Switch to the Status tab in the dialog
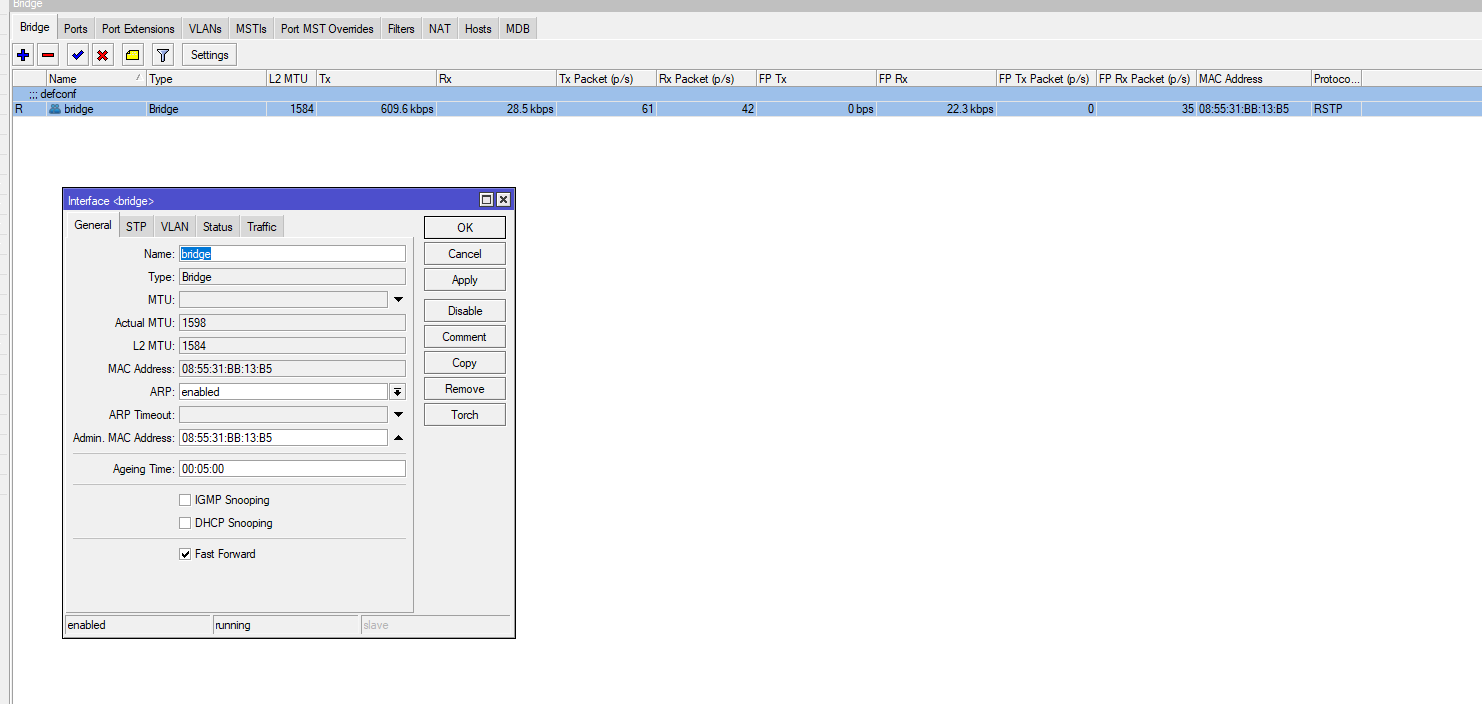This screenshot has width=1482, height=704. coord(218,227)
